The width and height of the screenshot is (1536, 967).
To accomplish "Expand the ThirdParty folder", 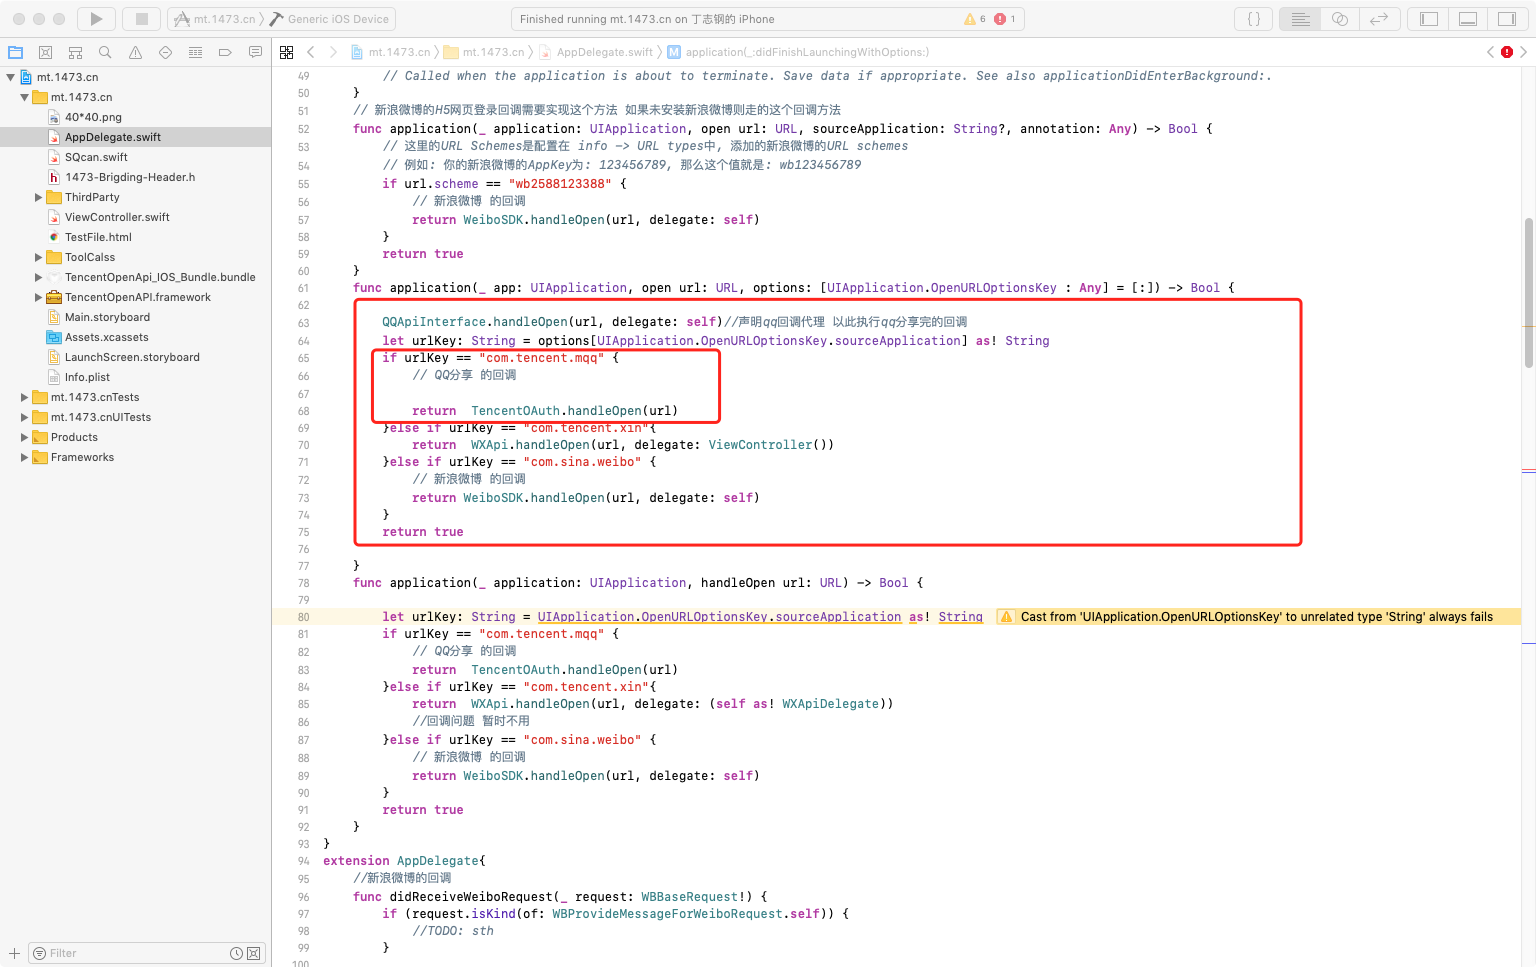I will (x=39, y=197).
